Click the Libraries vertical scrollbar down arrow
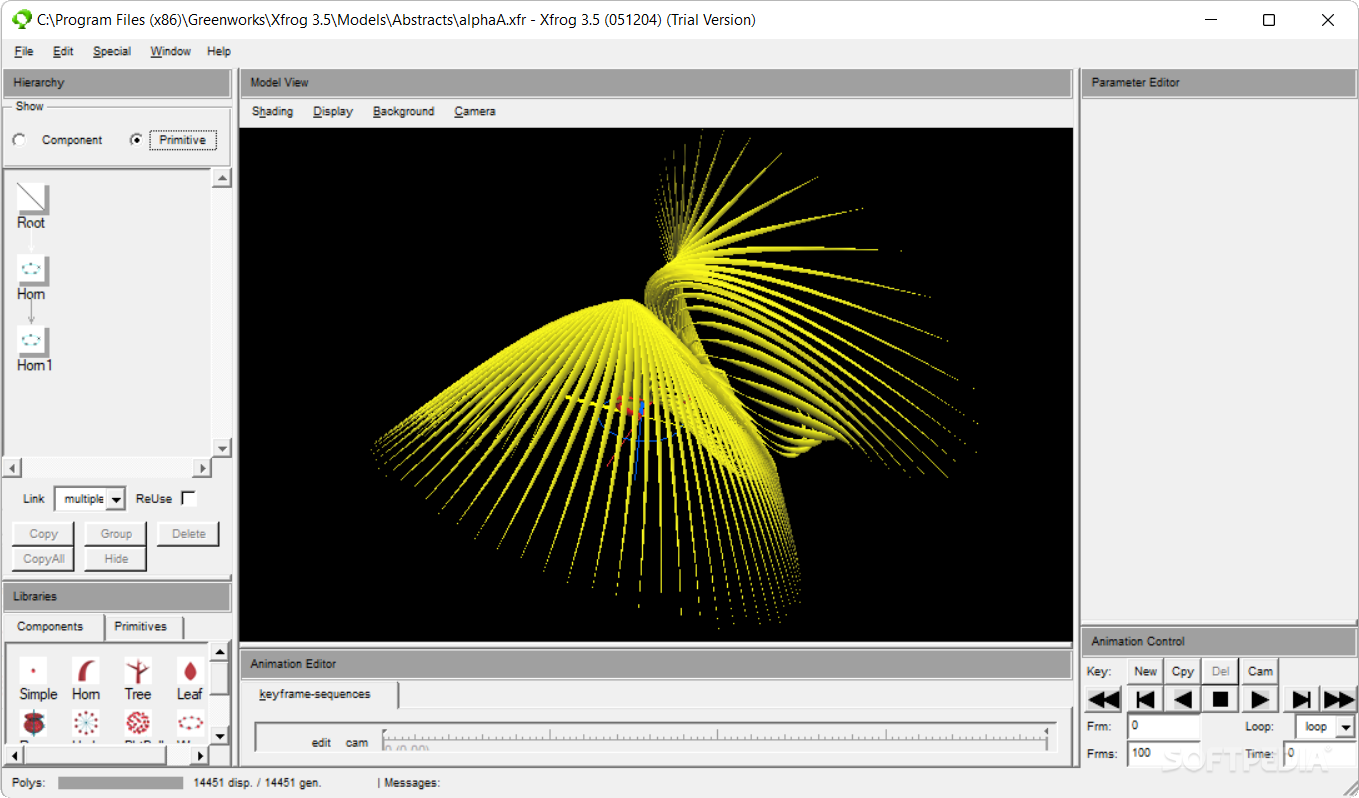 (x=220, y=735)
